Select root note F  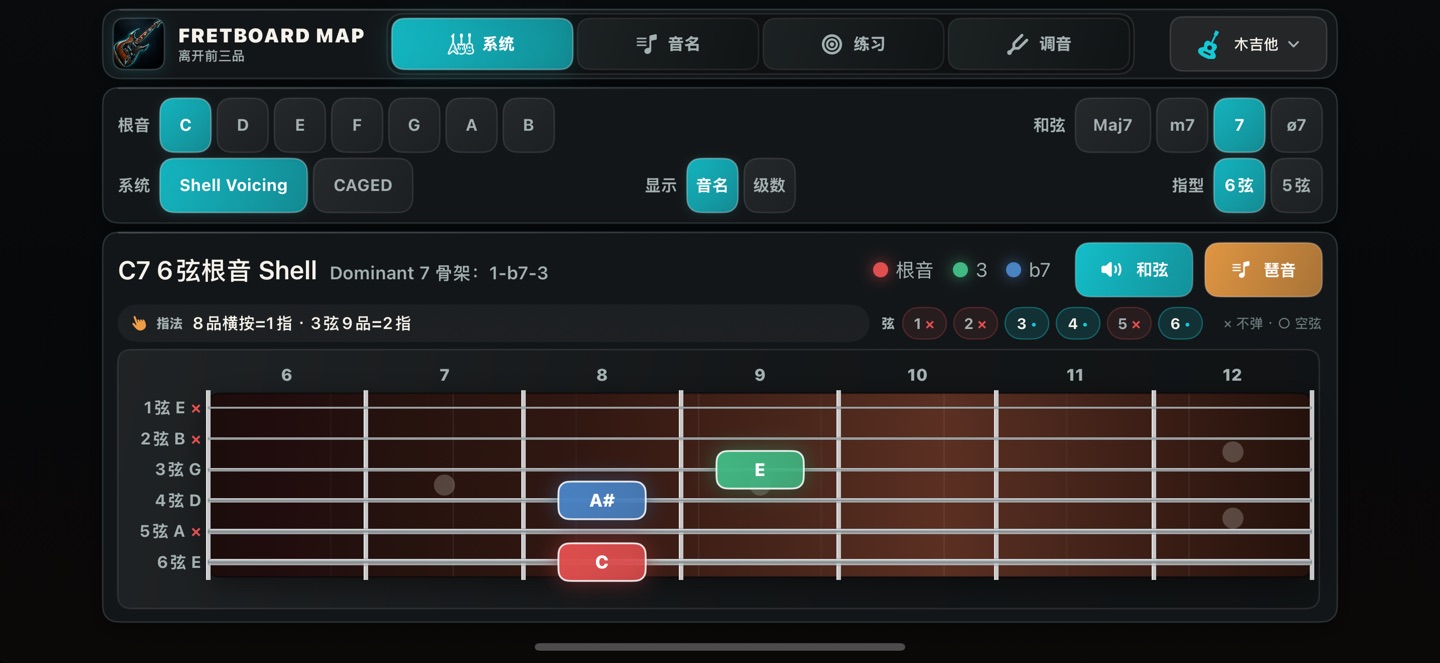pyautogui.click(x=357, y=125)
